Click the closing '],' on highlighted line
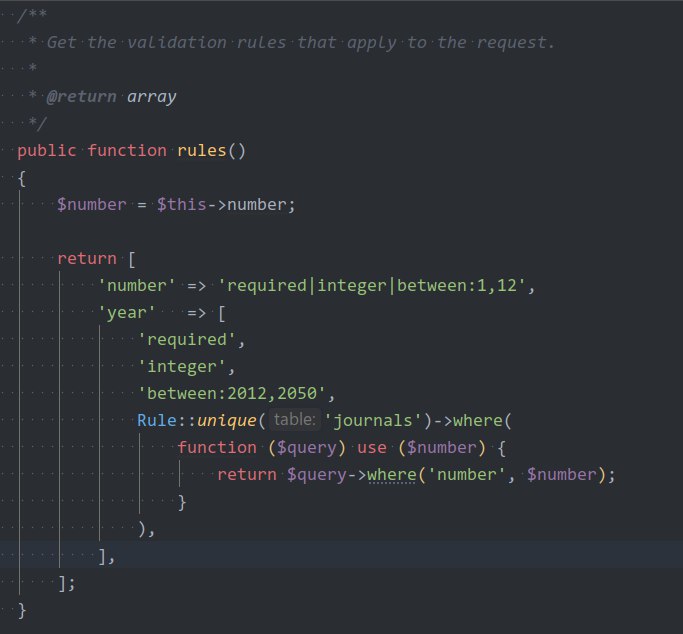Screen dimensions: 683x634 [106, 556]
